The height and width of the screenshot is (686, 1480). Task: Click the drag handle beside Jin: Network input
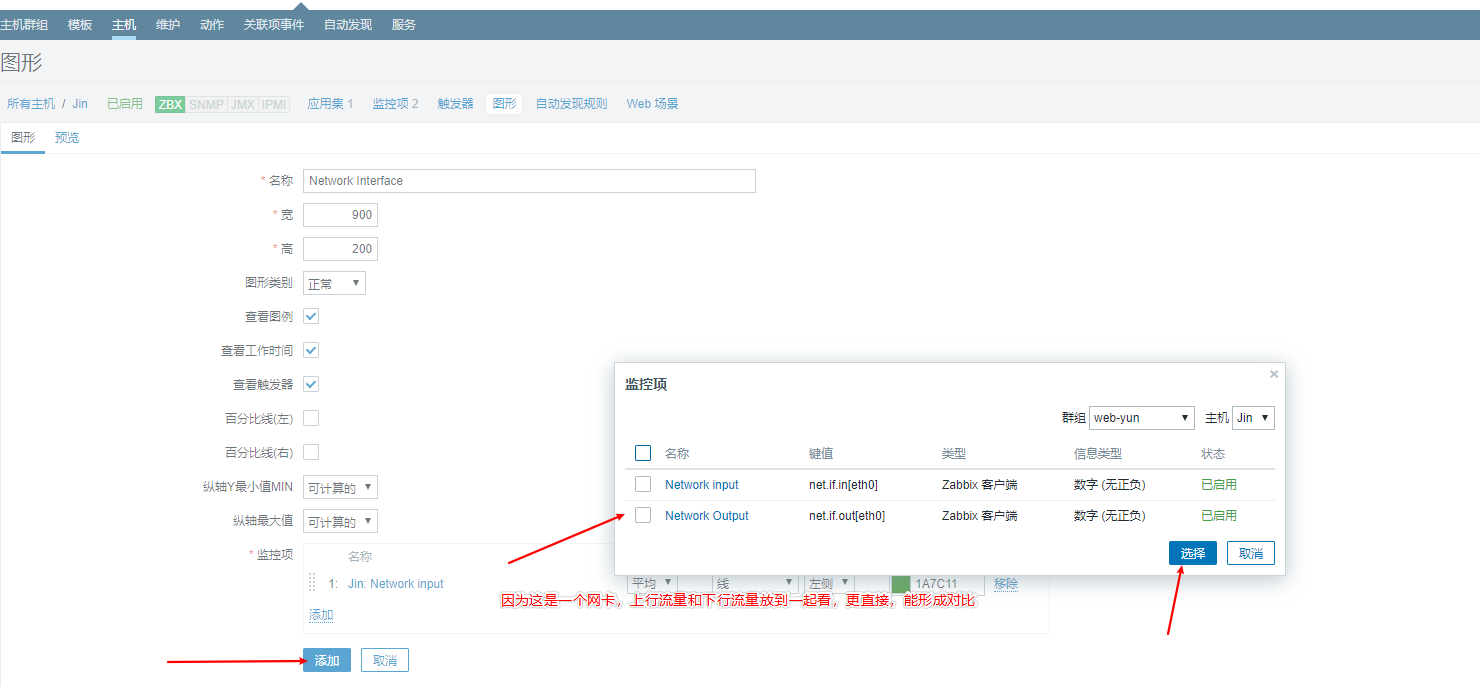pos(312,582)
